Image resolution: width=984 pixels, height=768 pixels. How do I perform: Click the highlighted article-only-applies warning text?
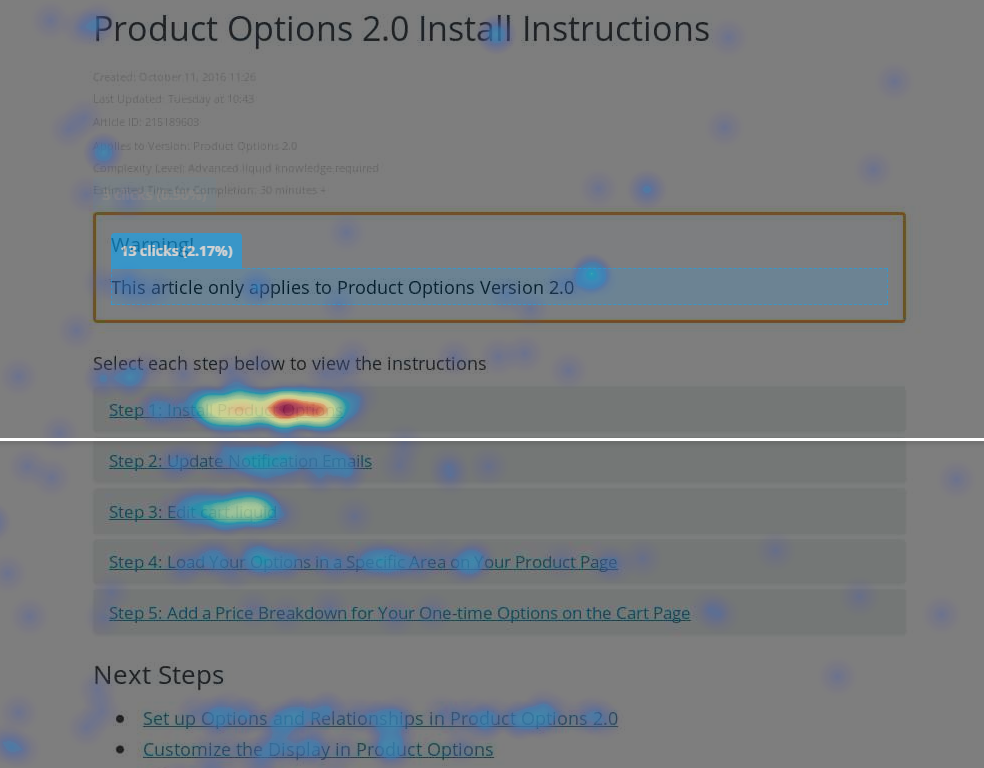pos(342,288)
